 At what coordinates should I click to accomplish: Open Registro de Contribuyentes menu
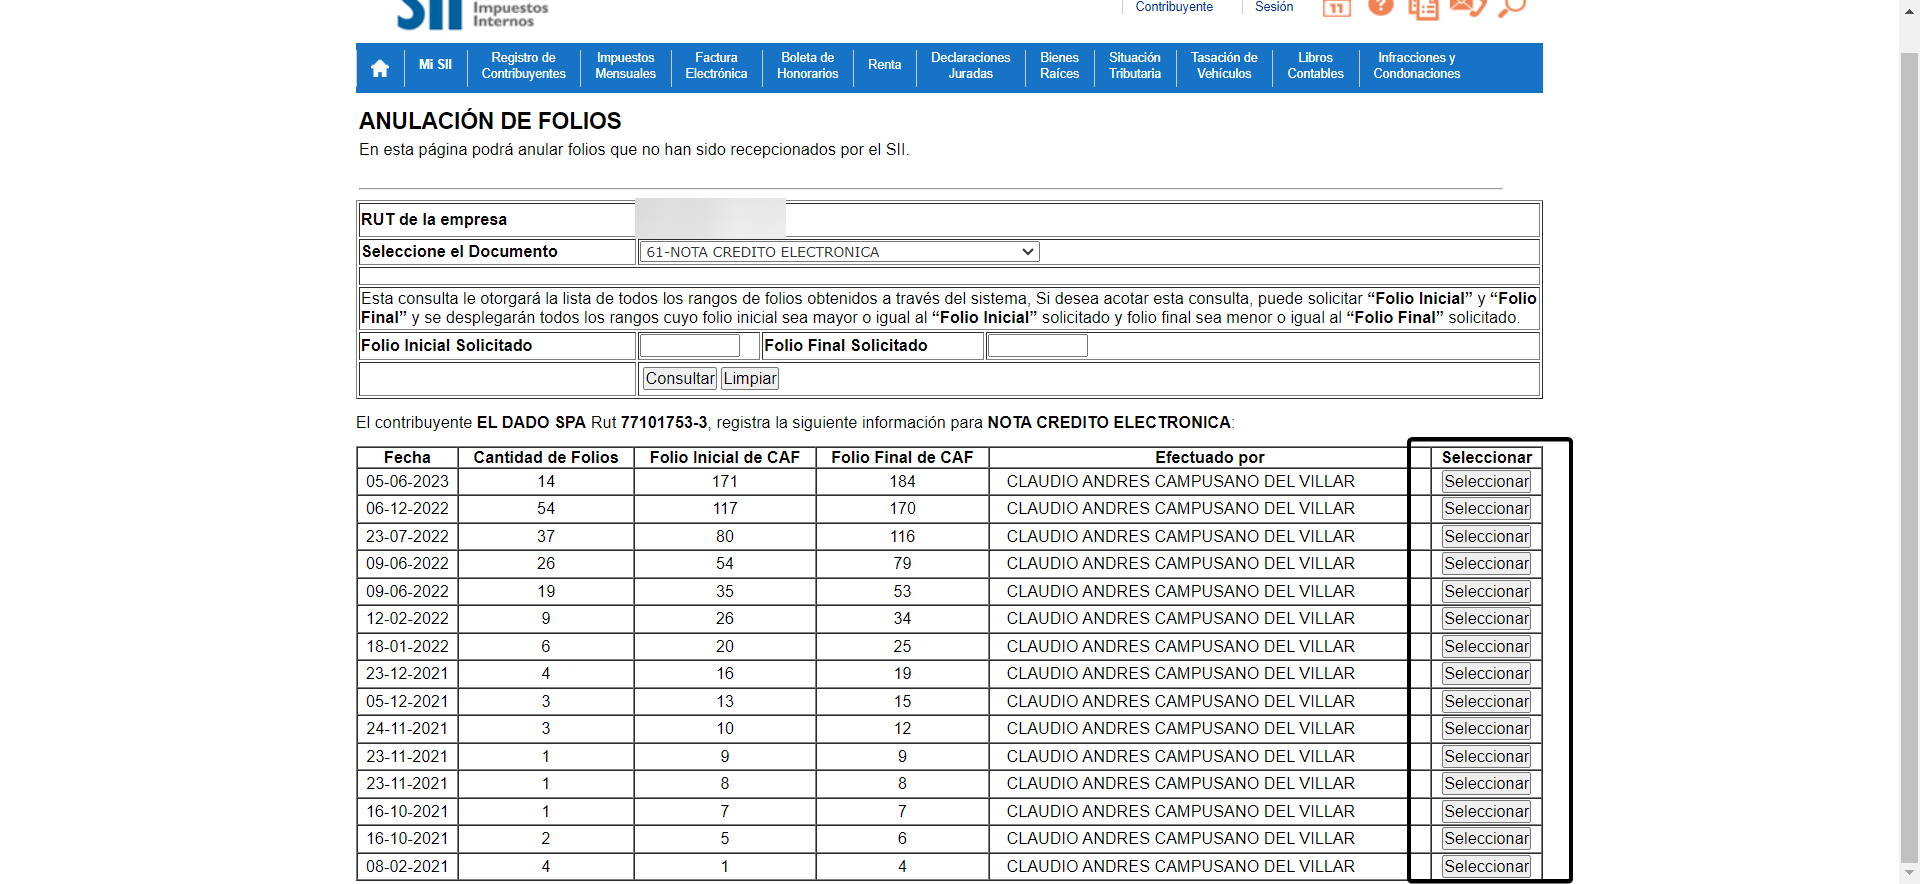(x=523, y=66)
